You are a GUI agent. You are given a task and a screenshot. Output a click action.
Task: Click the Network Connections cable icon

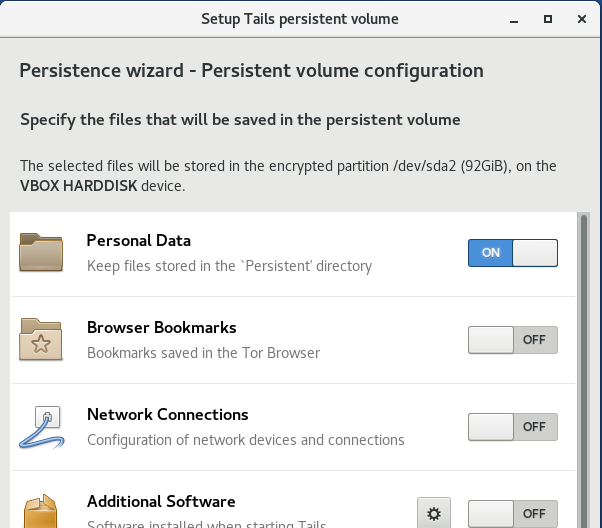(41, 427)
